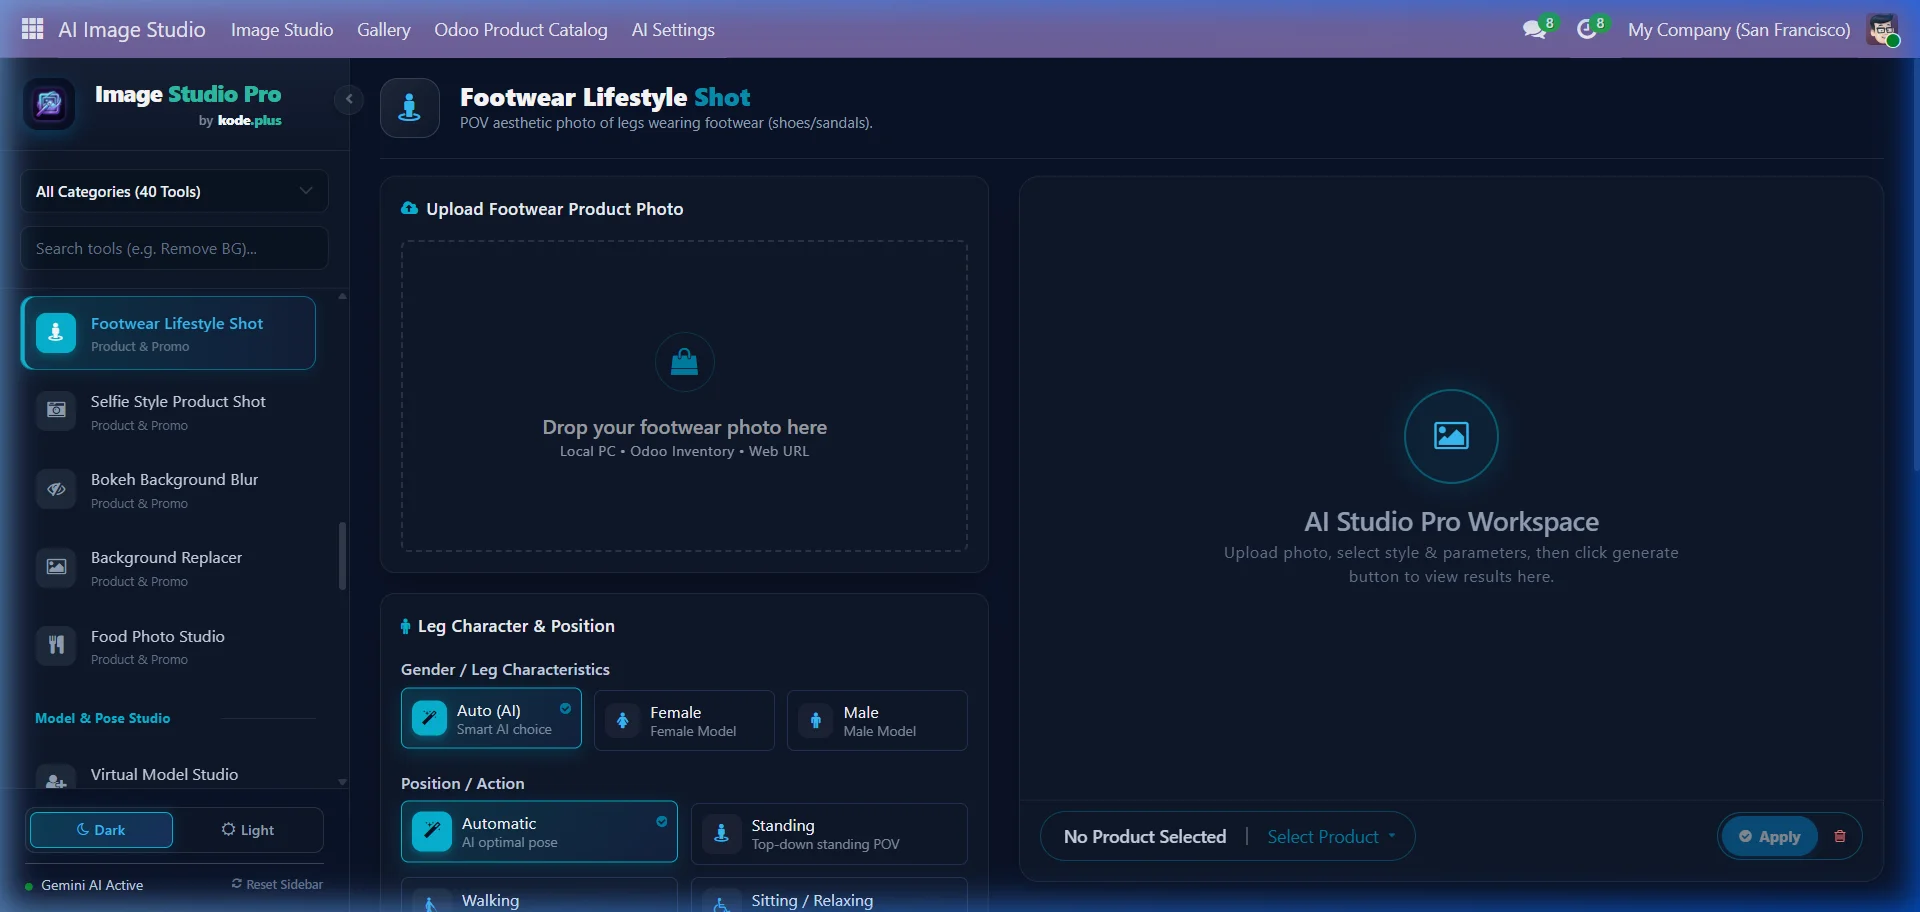Select the Walking position card
Viewport: 1920px width, 912px height.
coord(539,896)
